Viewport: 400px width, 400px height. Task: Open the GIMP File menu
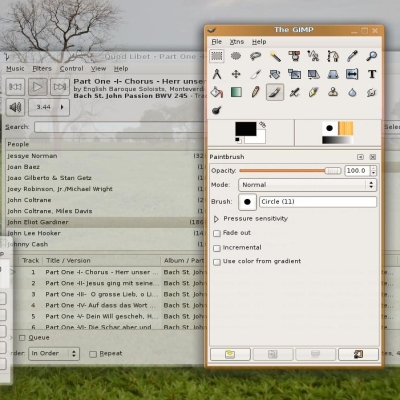click(x=217, y=42)
